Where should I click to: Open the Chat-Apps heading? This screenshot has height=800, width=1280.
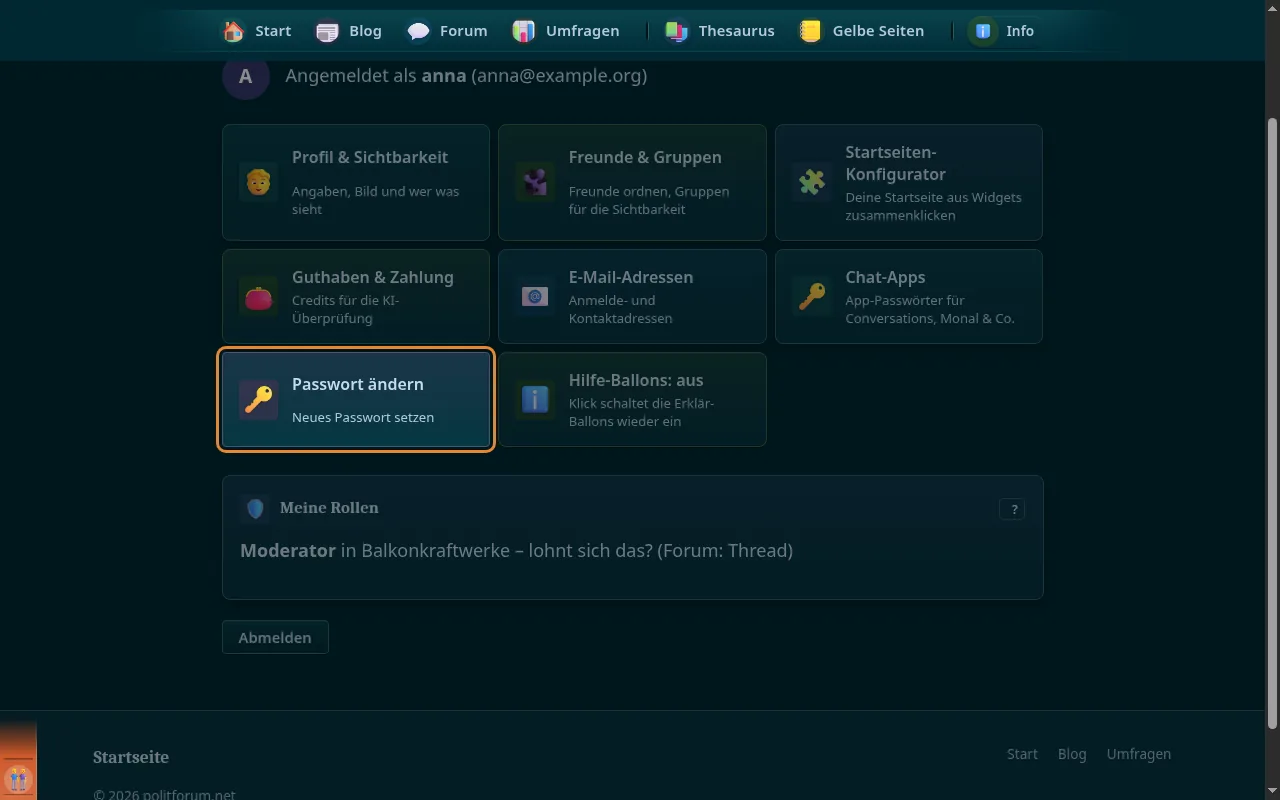[885, 277]
